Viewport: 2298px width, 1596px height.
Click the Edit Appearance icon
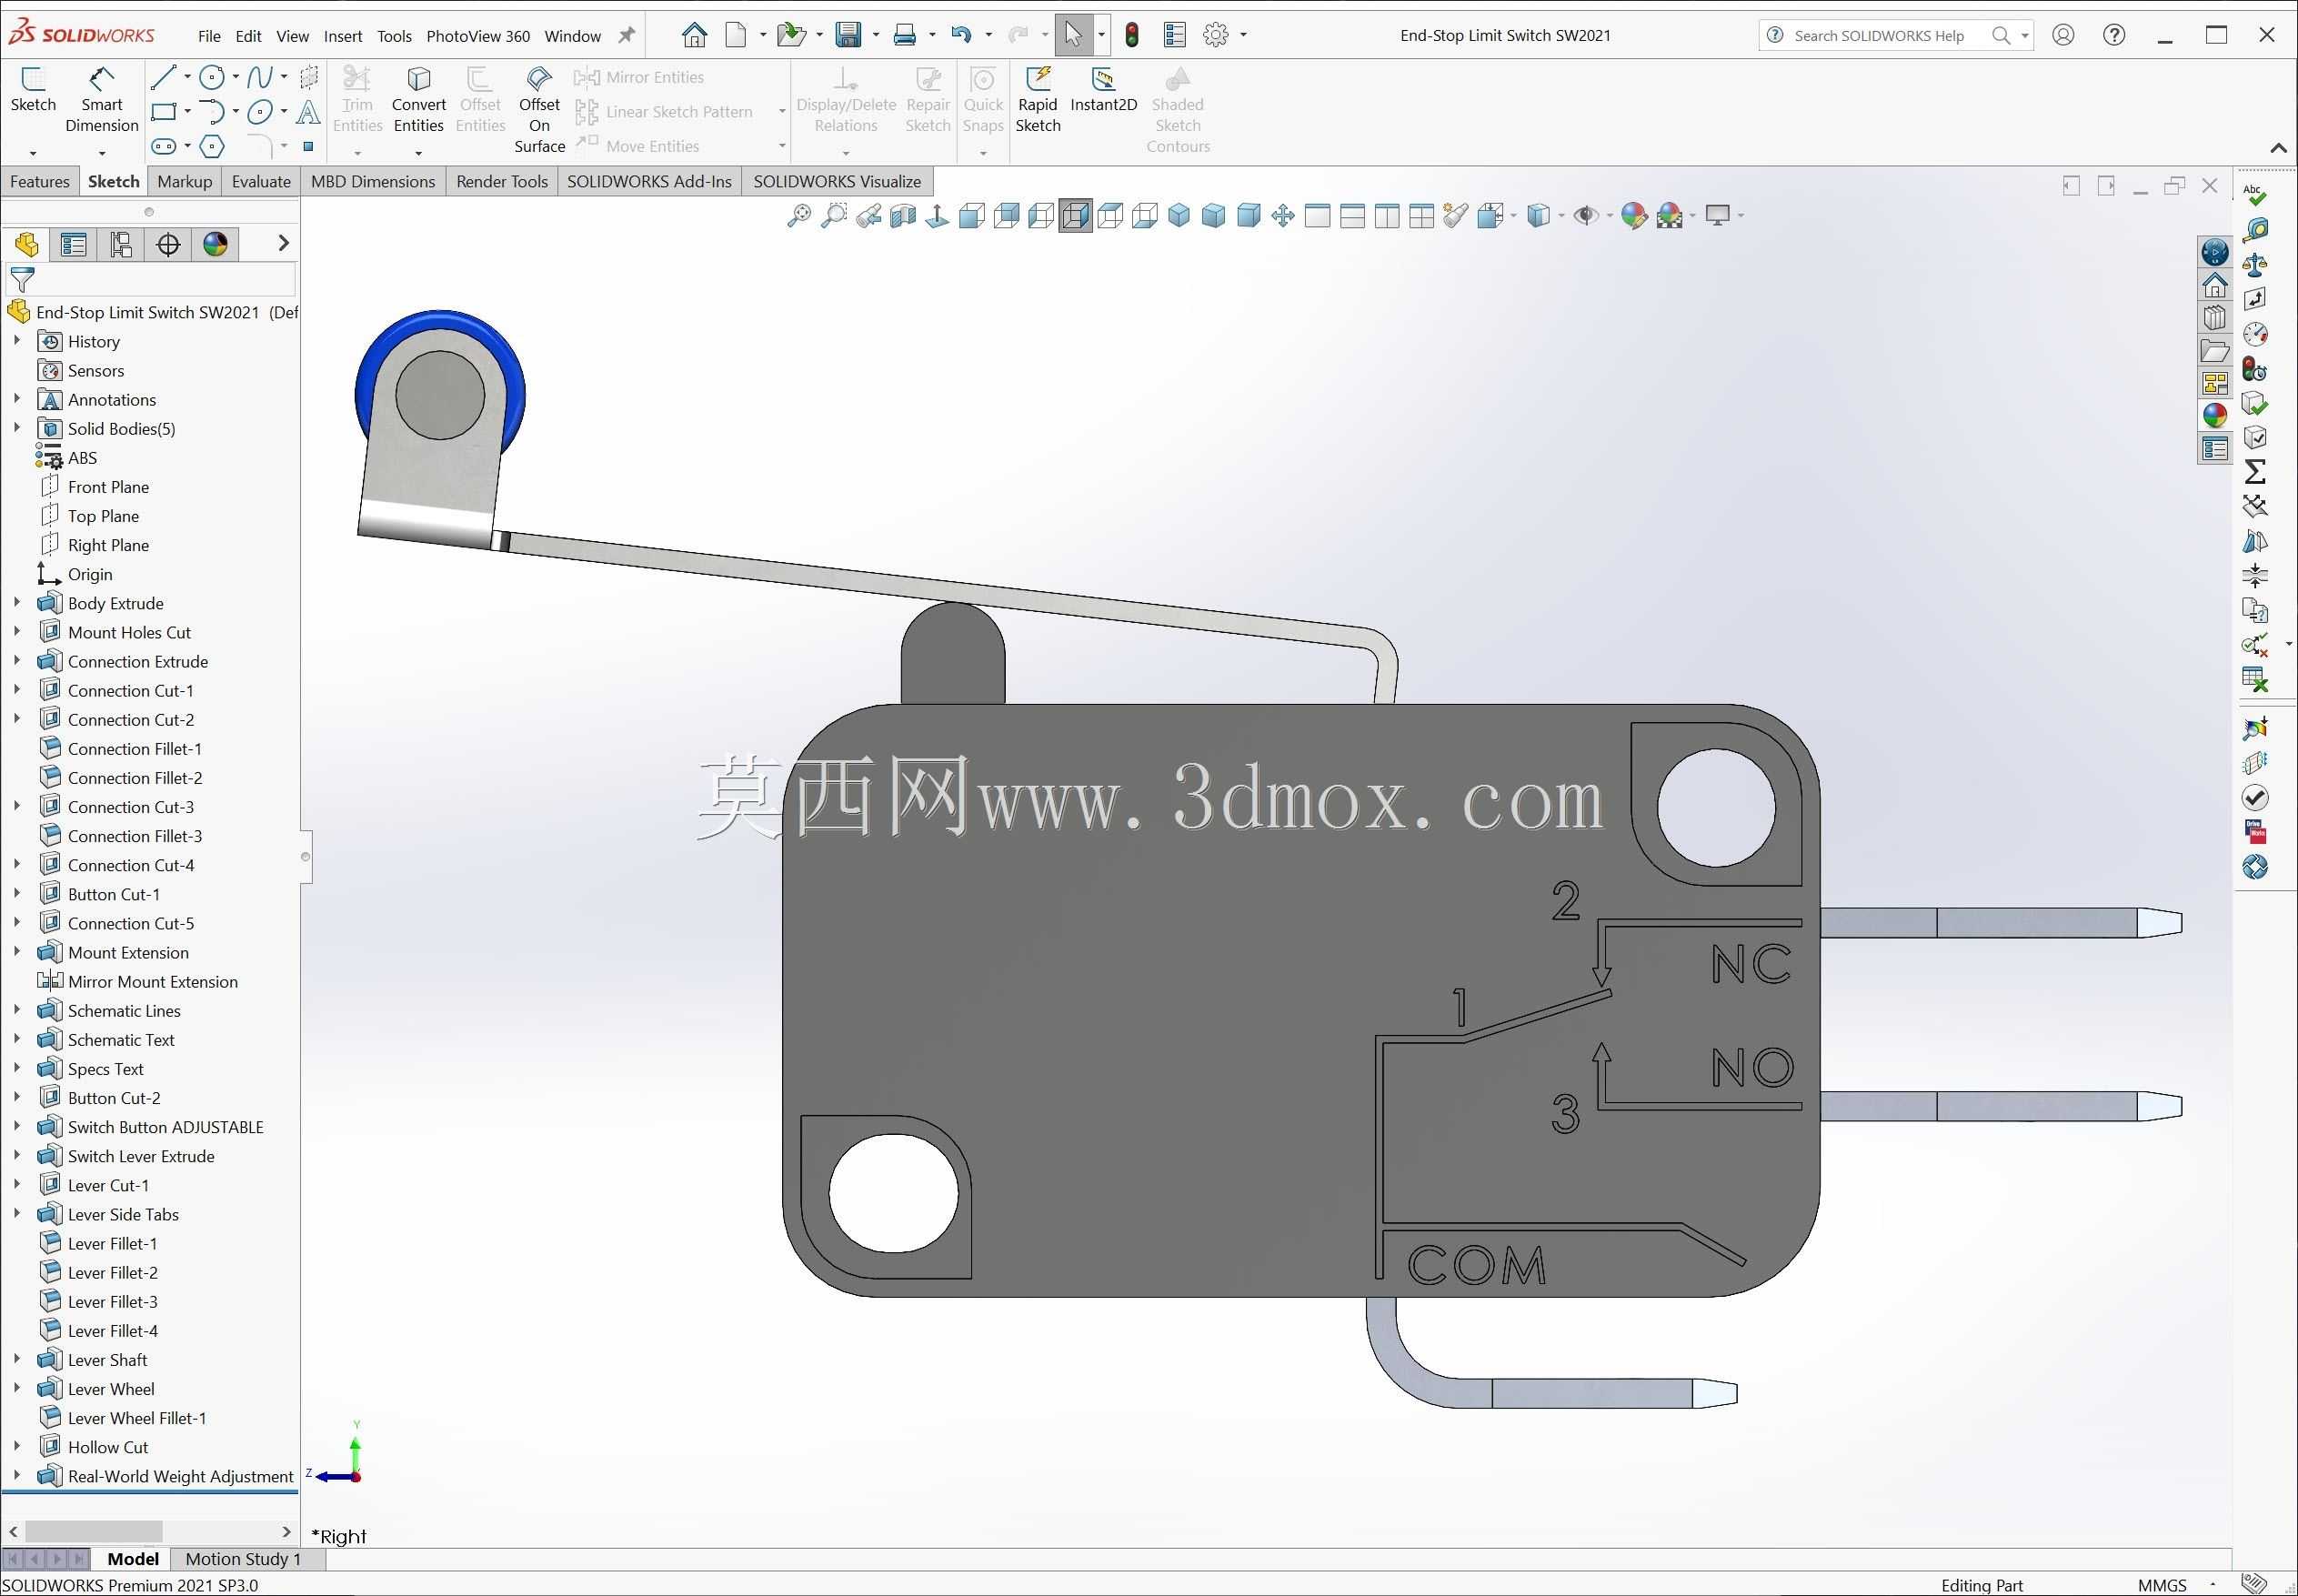tap(1634, 216)
